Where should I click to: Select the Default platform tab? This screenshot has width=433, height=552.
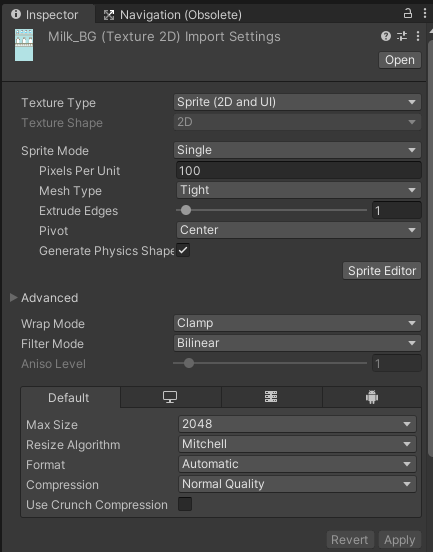pyautogui.click(x=70, y=397)
